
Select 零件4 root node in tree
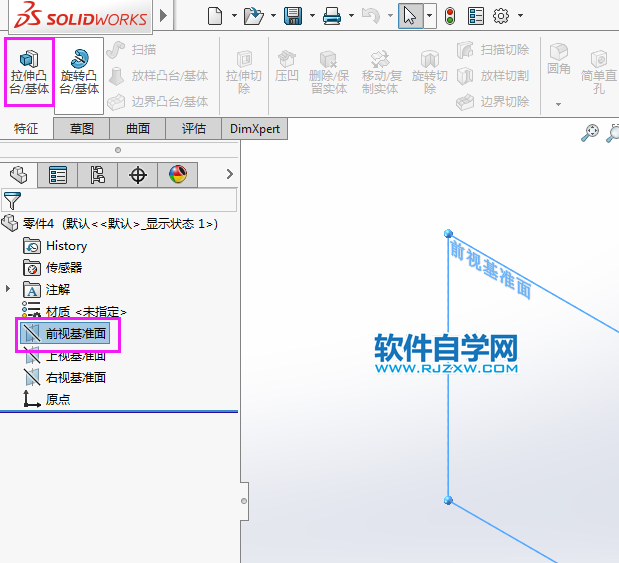coord(110,223)
